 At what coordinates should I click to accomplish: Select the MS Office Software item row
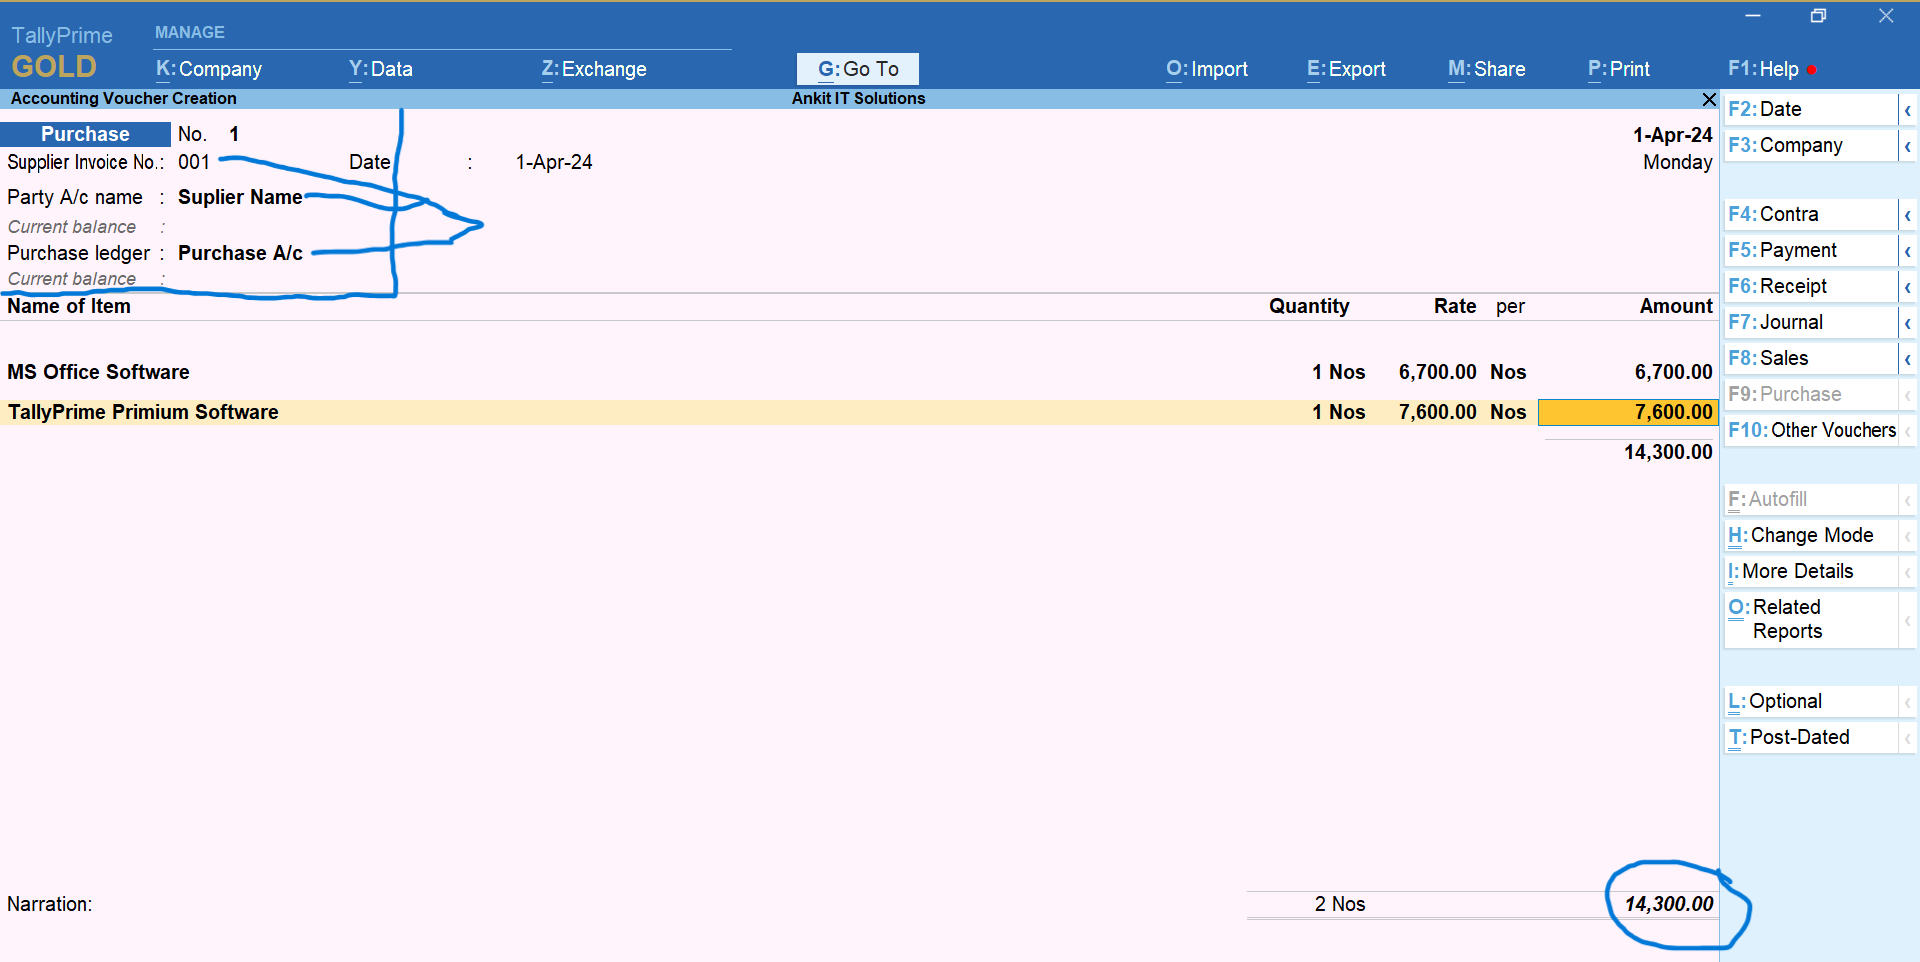(x=859, y=372)
